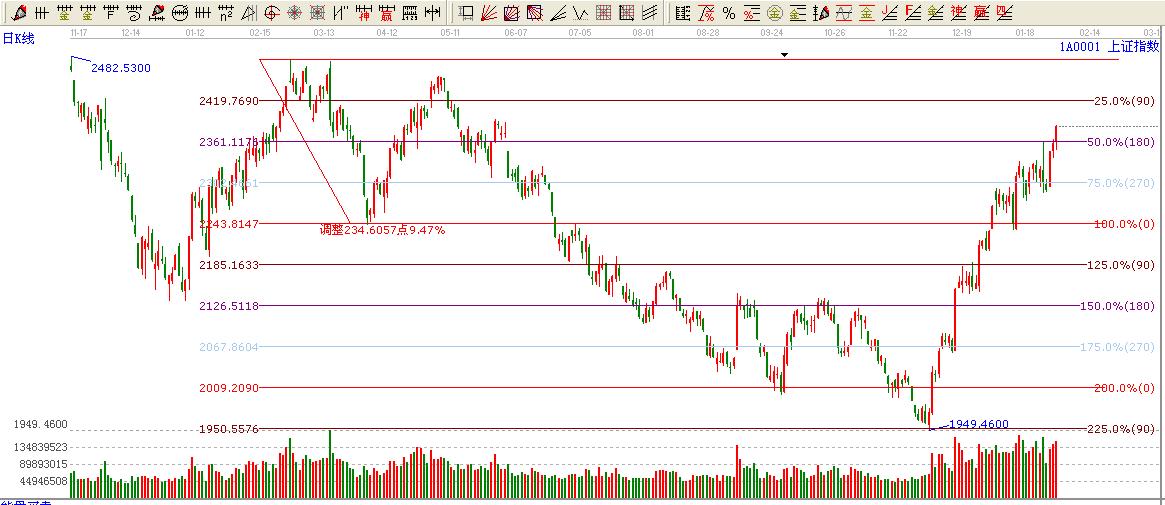Image resolution: width=1165 pixels, height=505 pixels.
Task: Click the 2482.5300 high price label
Action: 120,68
